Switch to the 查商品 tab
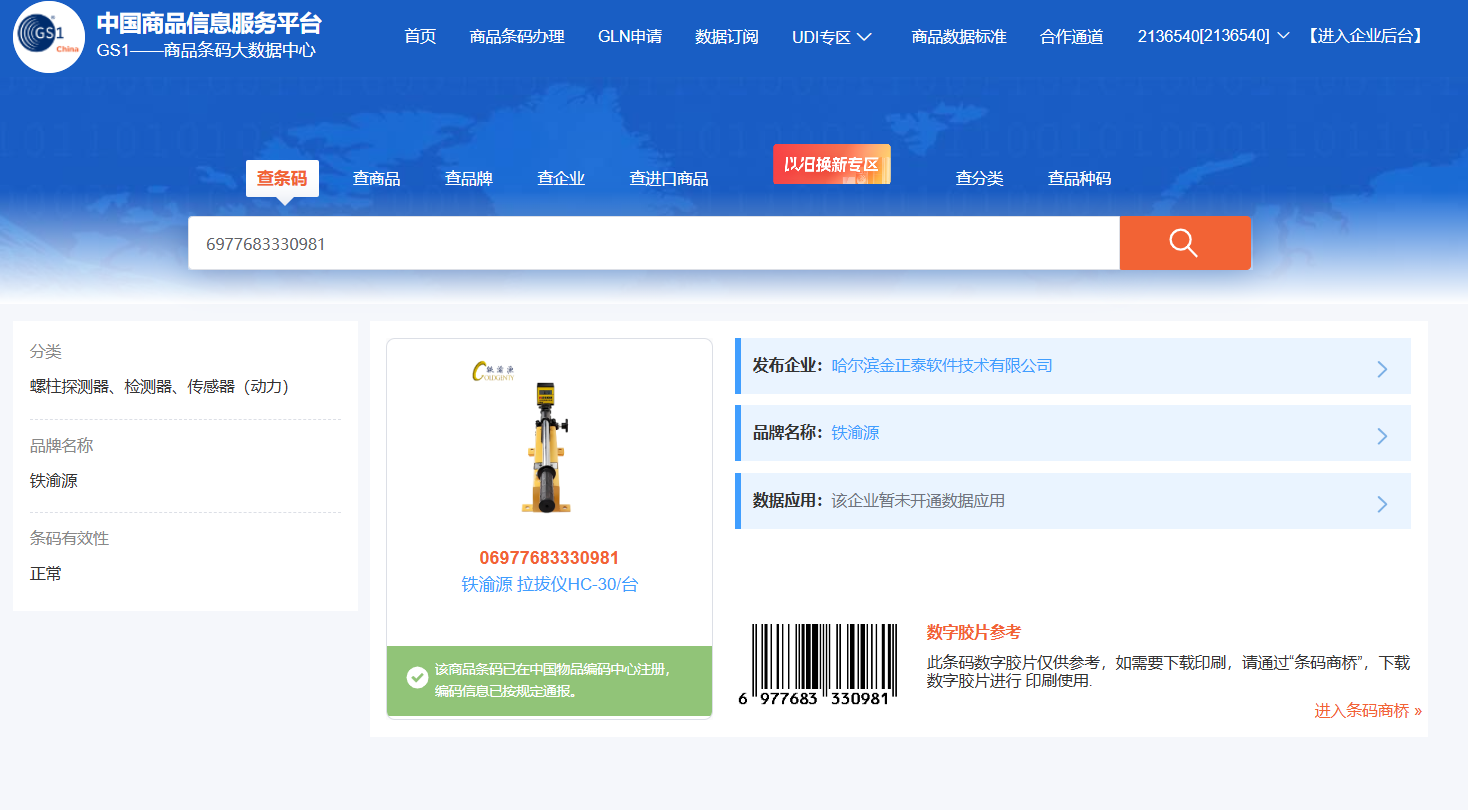This screenshot has width=1468, height=810. 377,179
